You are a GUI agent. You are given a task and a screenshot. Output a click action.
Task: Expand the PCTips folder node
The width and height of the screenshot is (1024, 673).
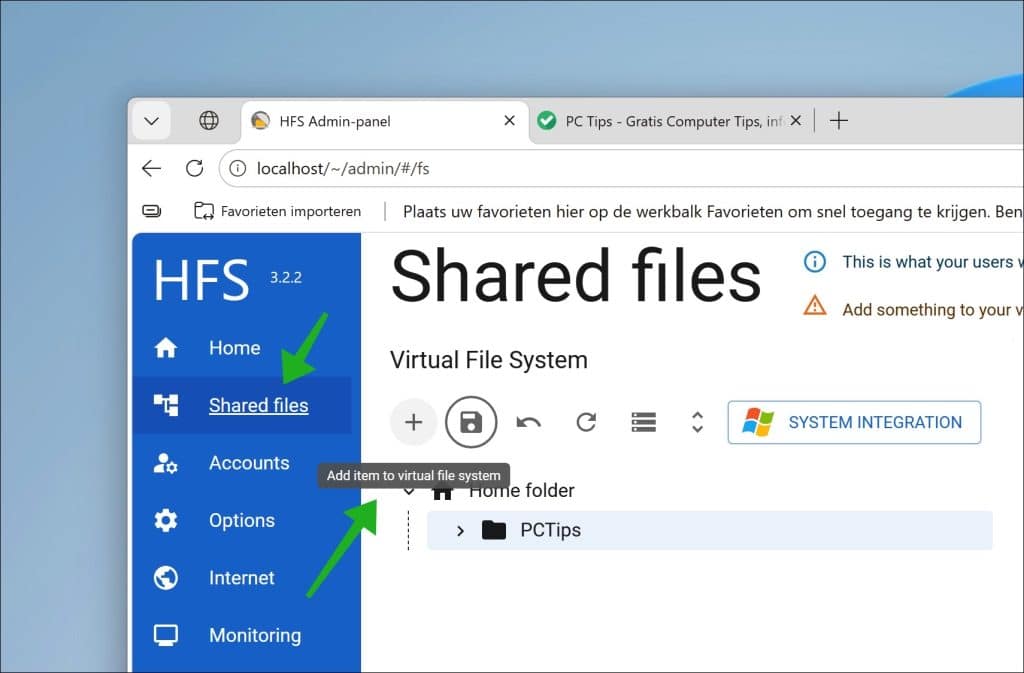click(x=460, y=531)
